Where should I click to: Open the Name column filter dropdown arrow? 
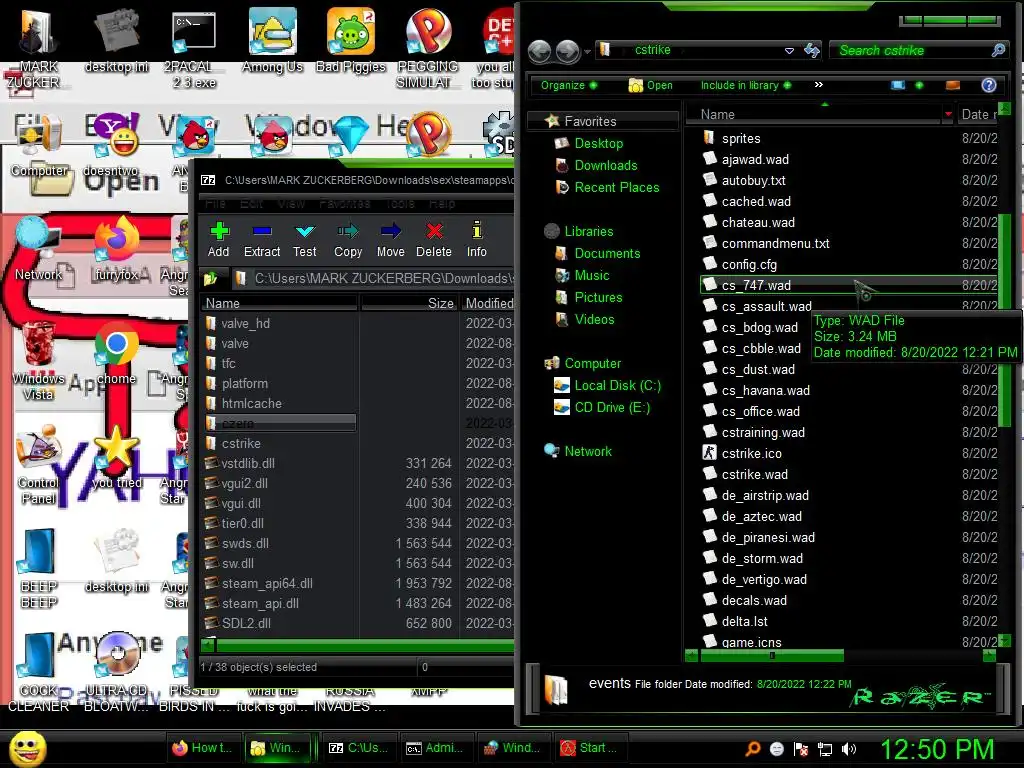pyautogui.click(x=948, y=114)
